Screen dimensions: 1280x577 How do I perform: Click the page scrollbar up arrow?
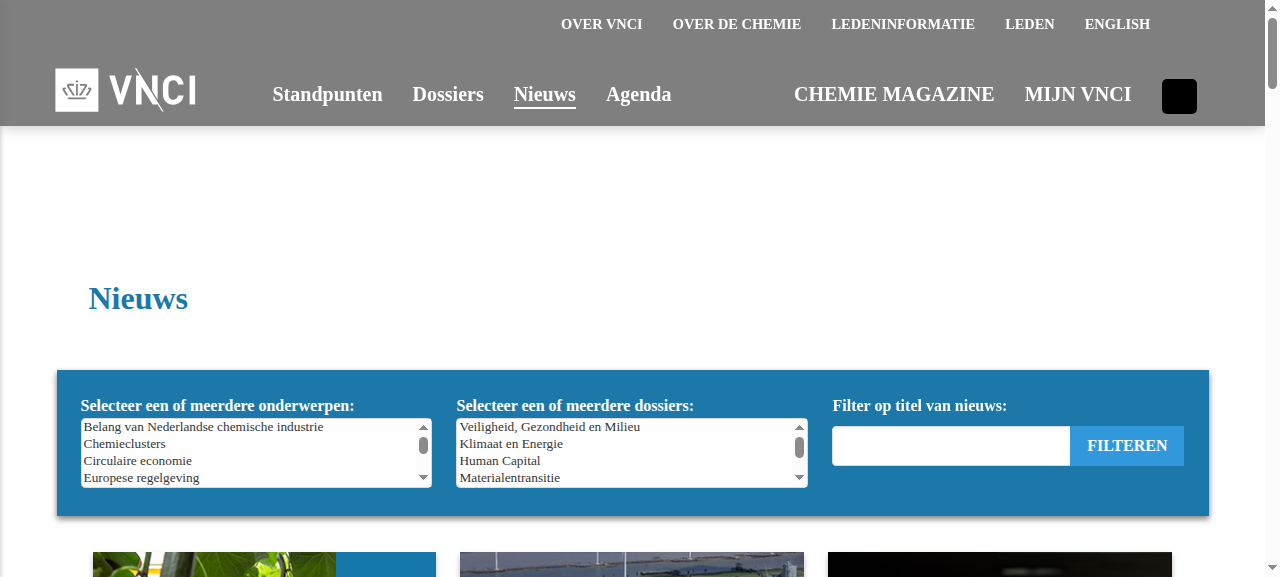pyautogui.click(x=1272, y=8)
